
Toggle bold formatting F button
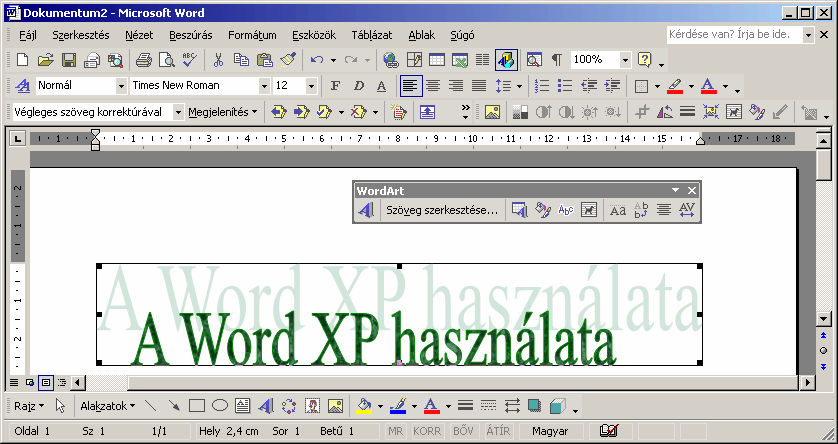335,85
